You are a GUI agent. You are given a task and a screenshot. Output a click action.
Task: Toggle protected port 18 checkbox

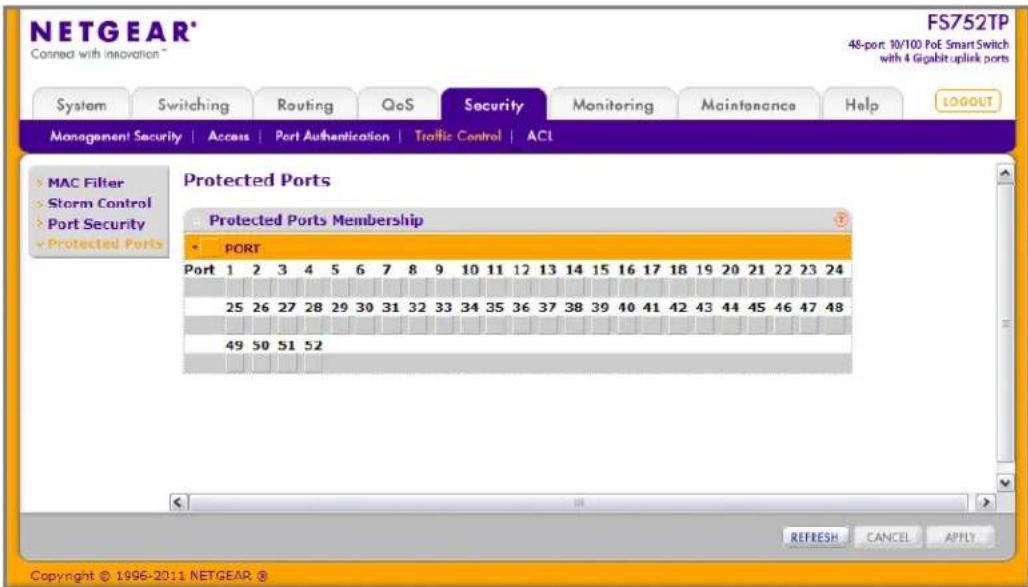click(x=677, y=287)
